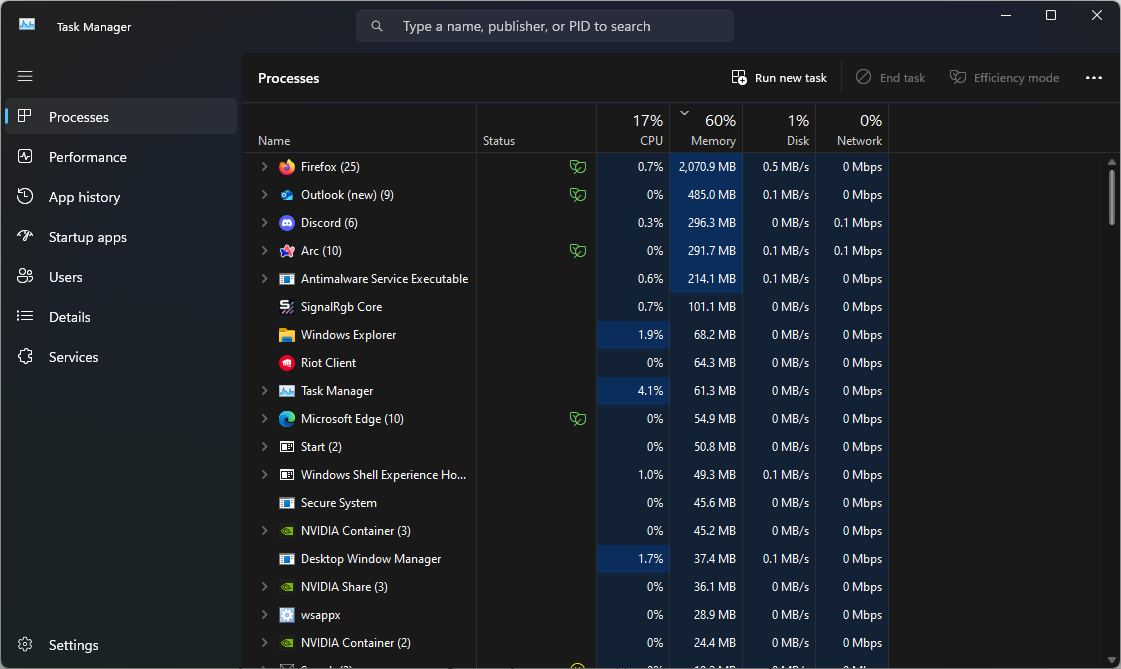Go to Startup apps page
This screenshot has width=1121, height=669.
tap(121, 237)
